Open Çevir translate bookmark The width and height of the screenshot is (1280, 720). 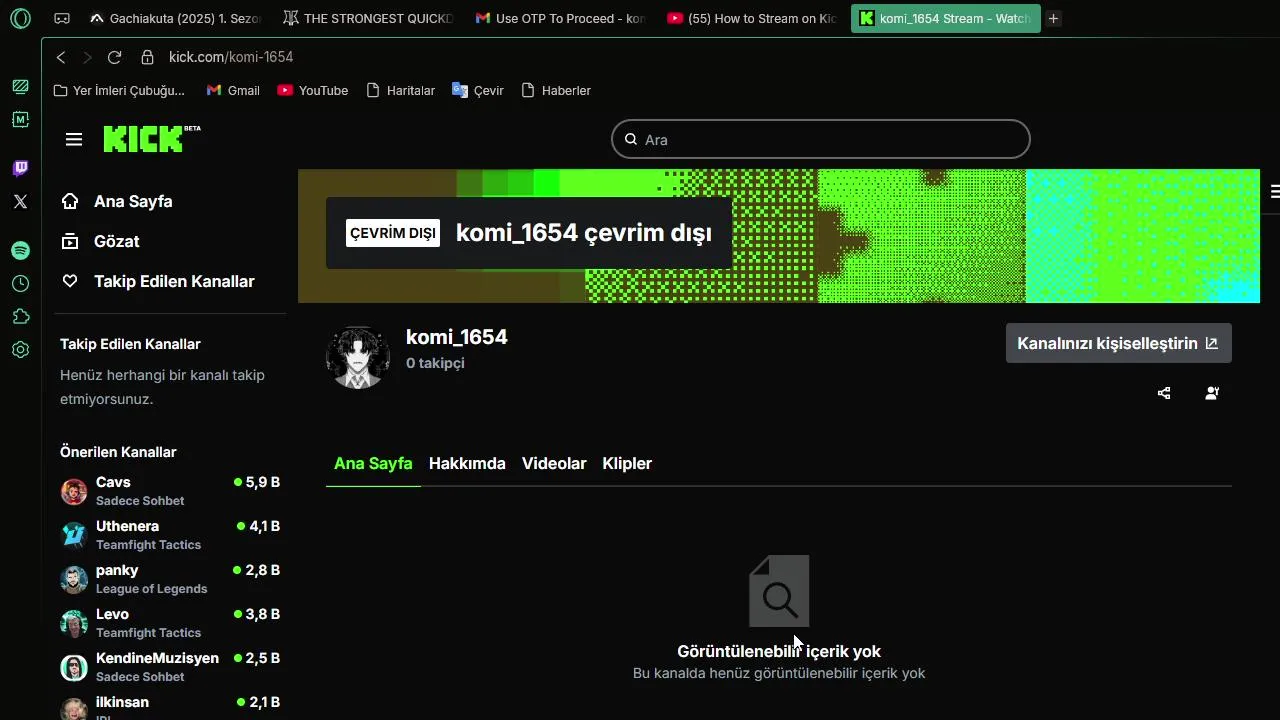pyautogui.click(x=478, y=90)
